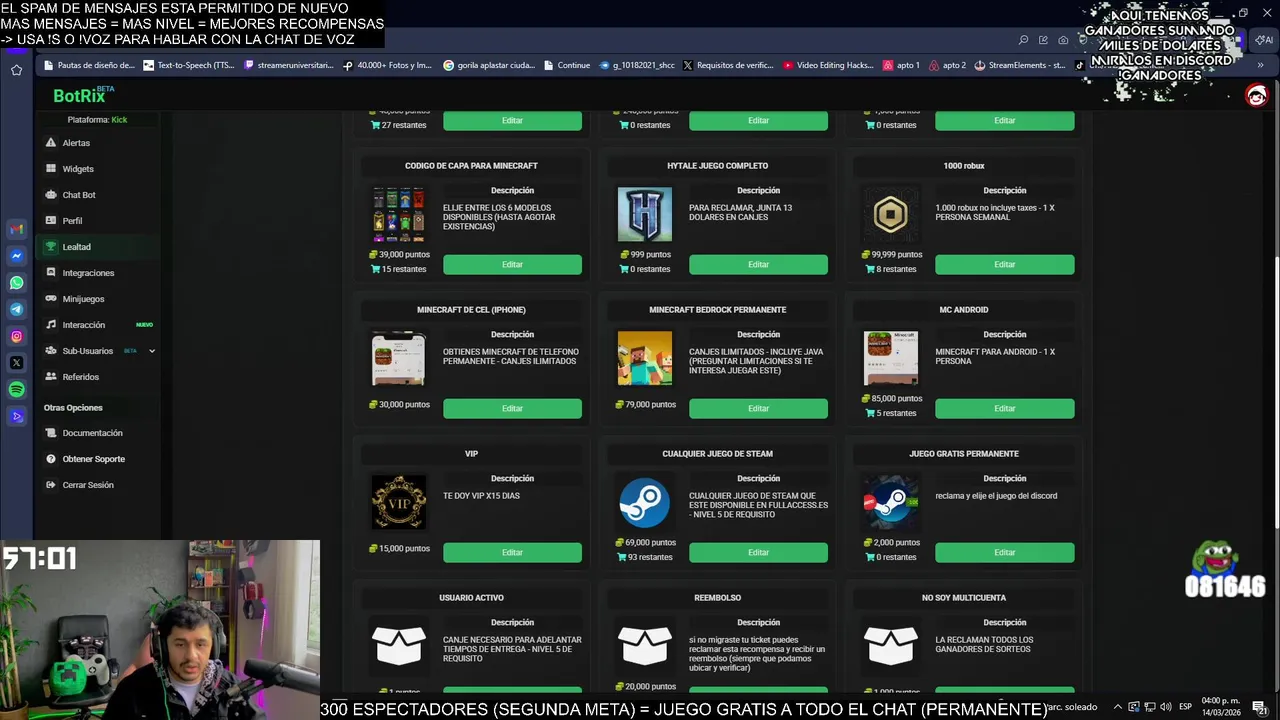Open Instagram in the browser side panel

(16, 337)
